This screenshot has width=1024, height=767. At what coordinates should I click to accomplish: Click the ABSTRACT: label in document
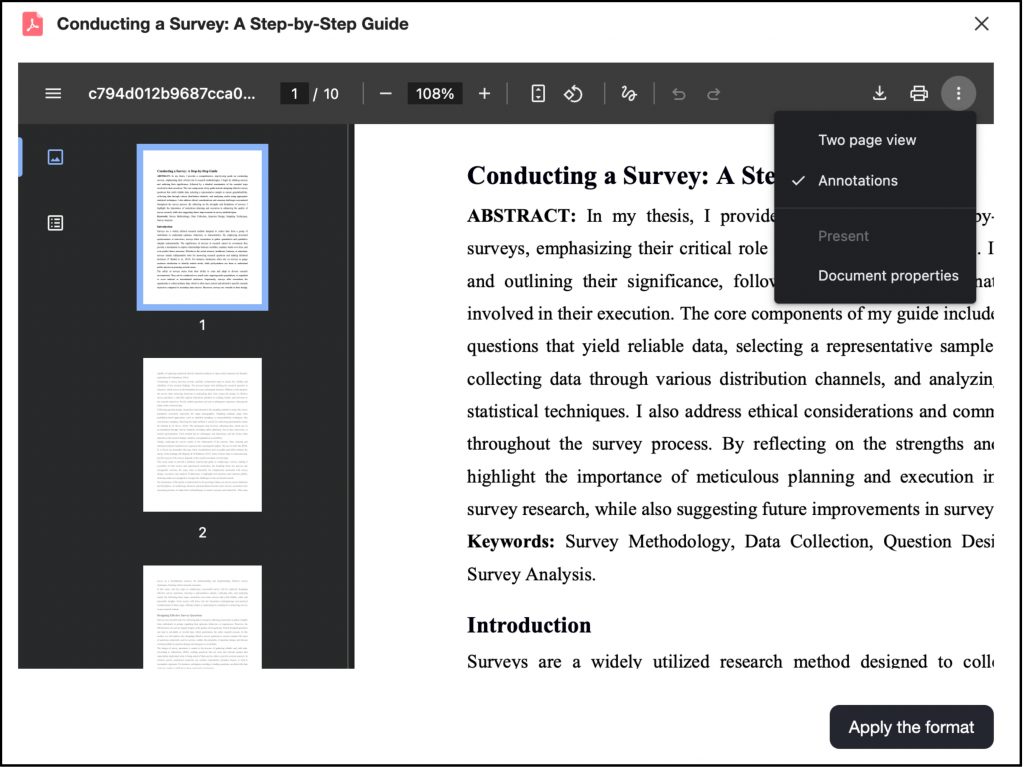pos(521,216)
